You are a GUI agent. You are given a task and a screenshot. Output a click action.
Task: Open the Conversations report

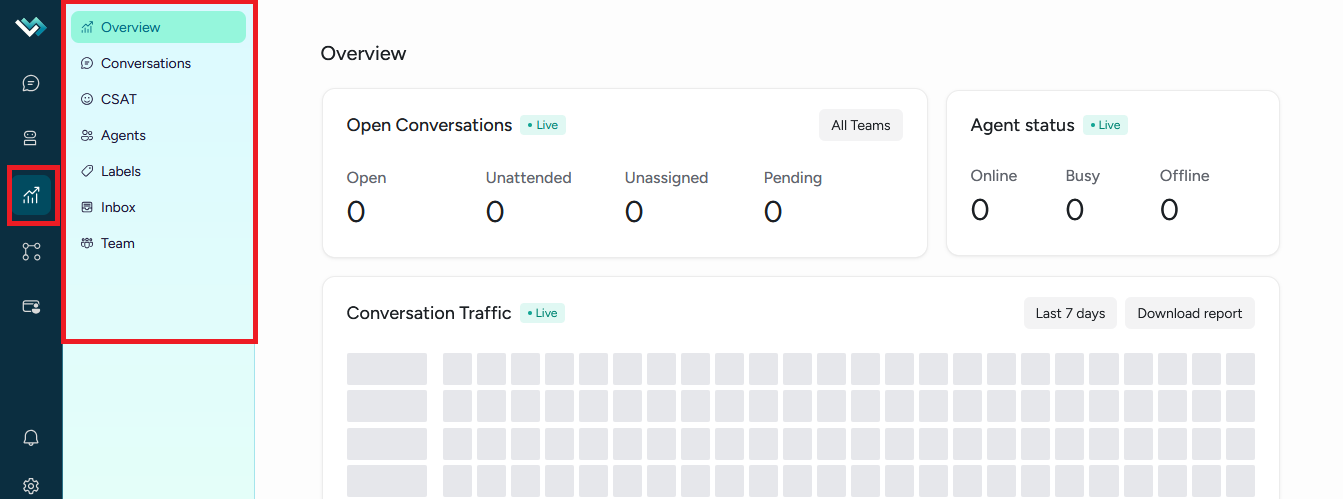click(158, 63)
